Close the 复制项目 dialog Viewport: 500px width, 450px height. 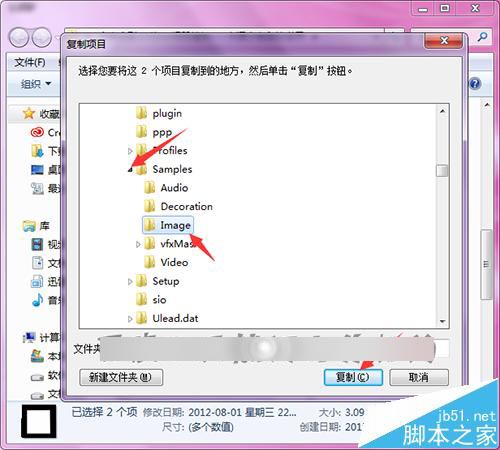pos(444,41)
